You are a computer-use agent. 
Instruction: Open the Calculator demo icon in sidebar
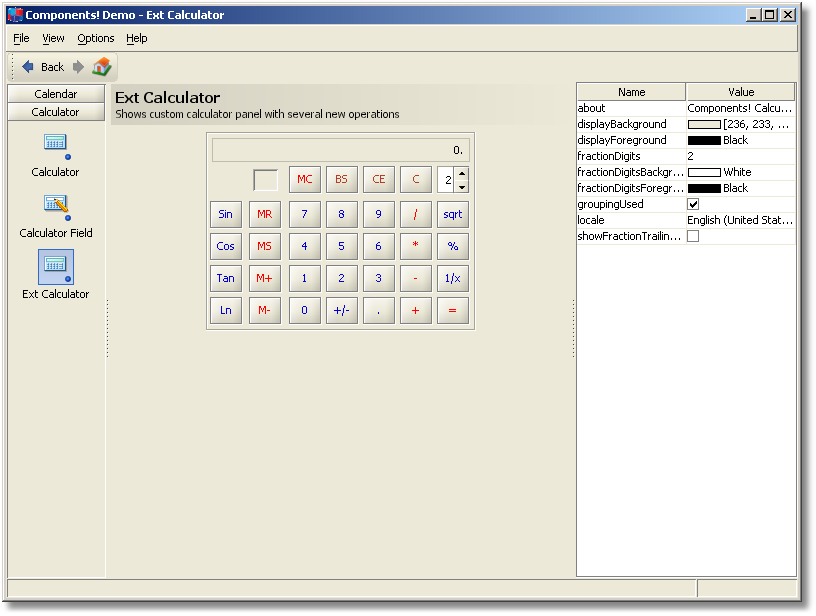55,144
